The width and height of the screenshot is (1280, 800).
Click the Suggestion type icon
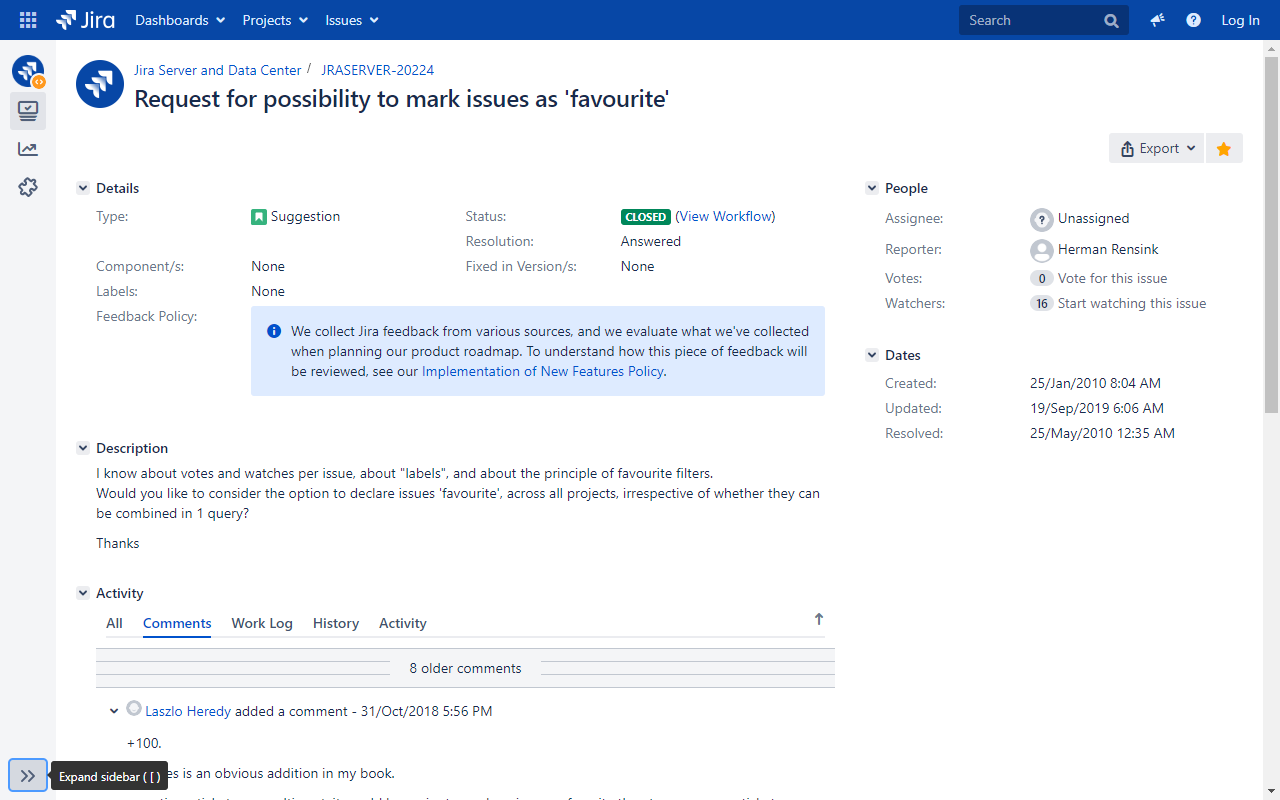[x=259, y=216]
